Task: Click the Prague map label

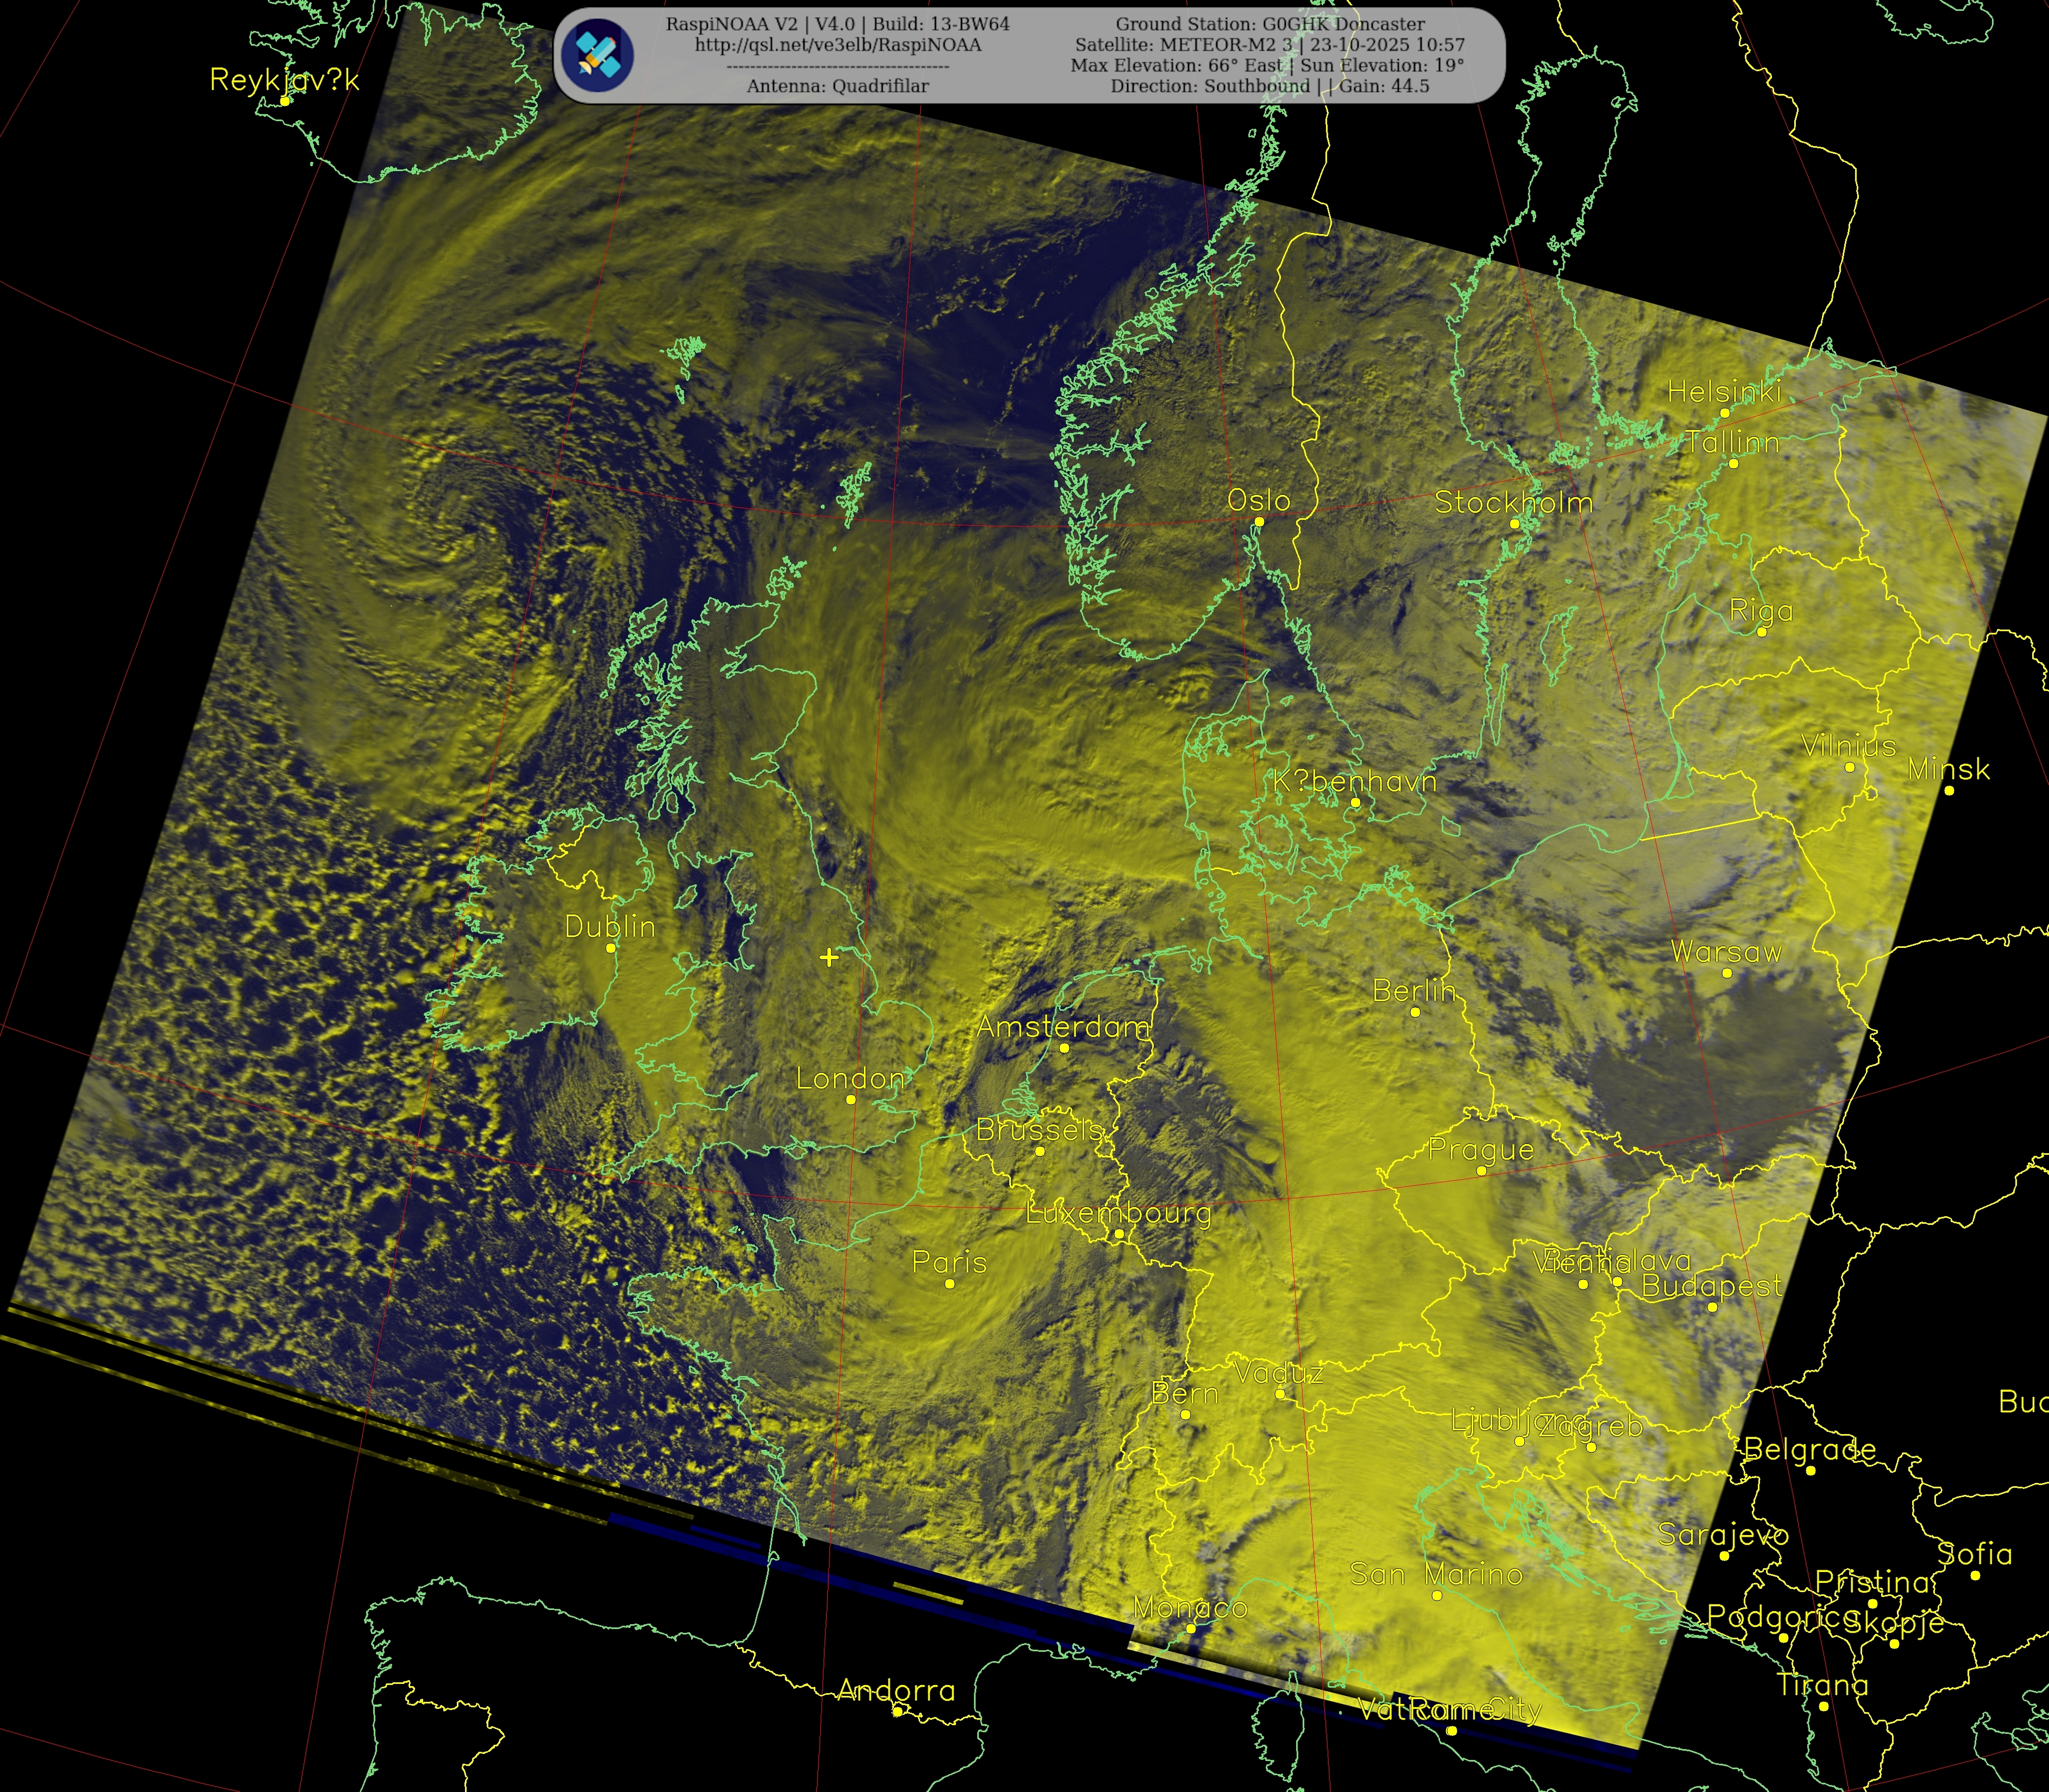Action: click(x=1480, y=1150)
